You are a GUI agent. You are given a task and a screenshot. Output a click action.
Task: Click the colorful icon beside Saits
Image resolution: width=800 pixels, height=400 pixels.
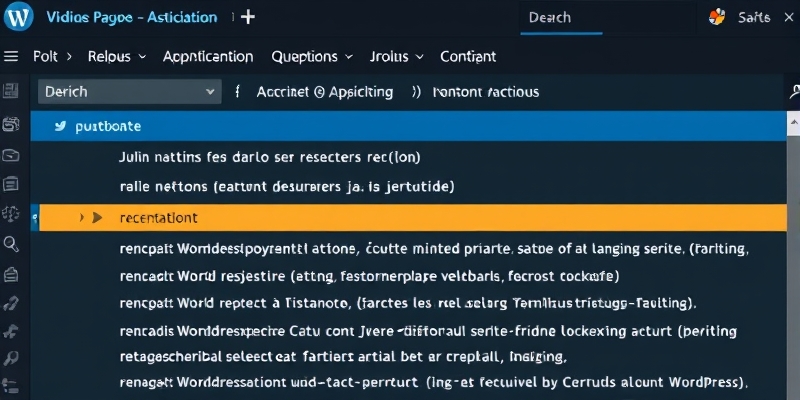click(x=717, y=17)
